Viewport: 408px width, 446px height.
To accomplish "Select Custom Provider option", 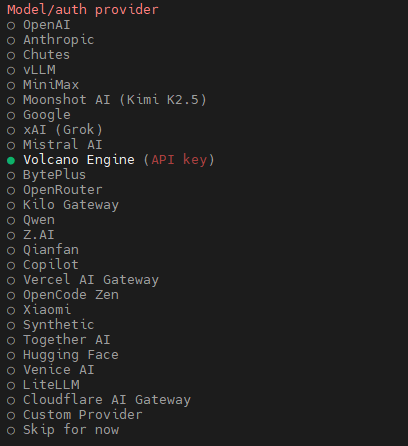I will (75, 415).
